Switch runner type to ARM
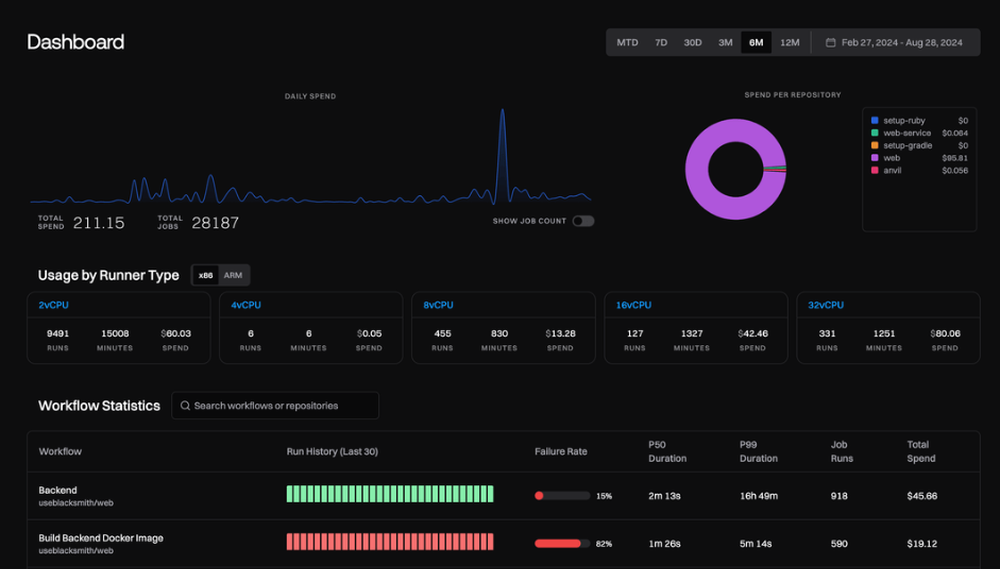 (233, 276)
